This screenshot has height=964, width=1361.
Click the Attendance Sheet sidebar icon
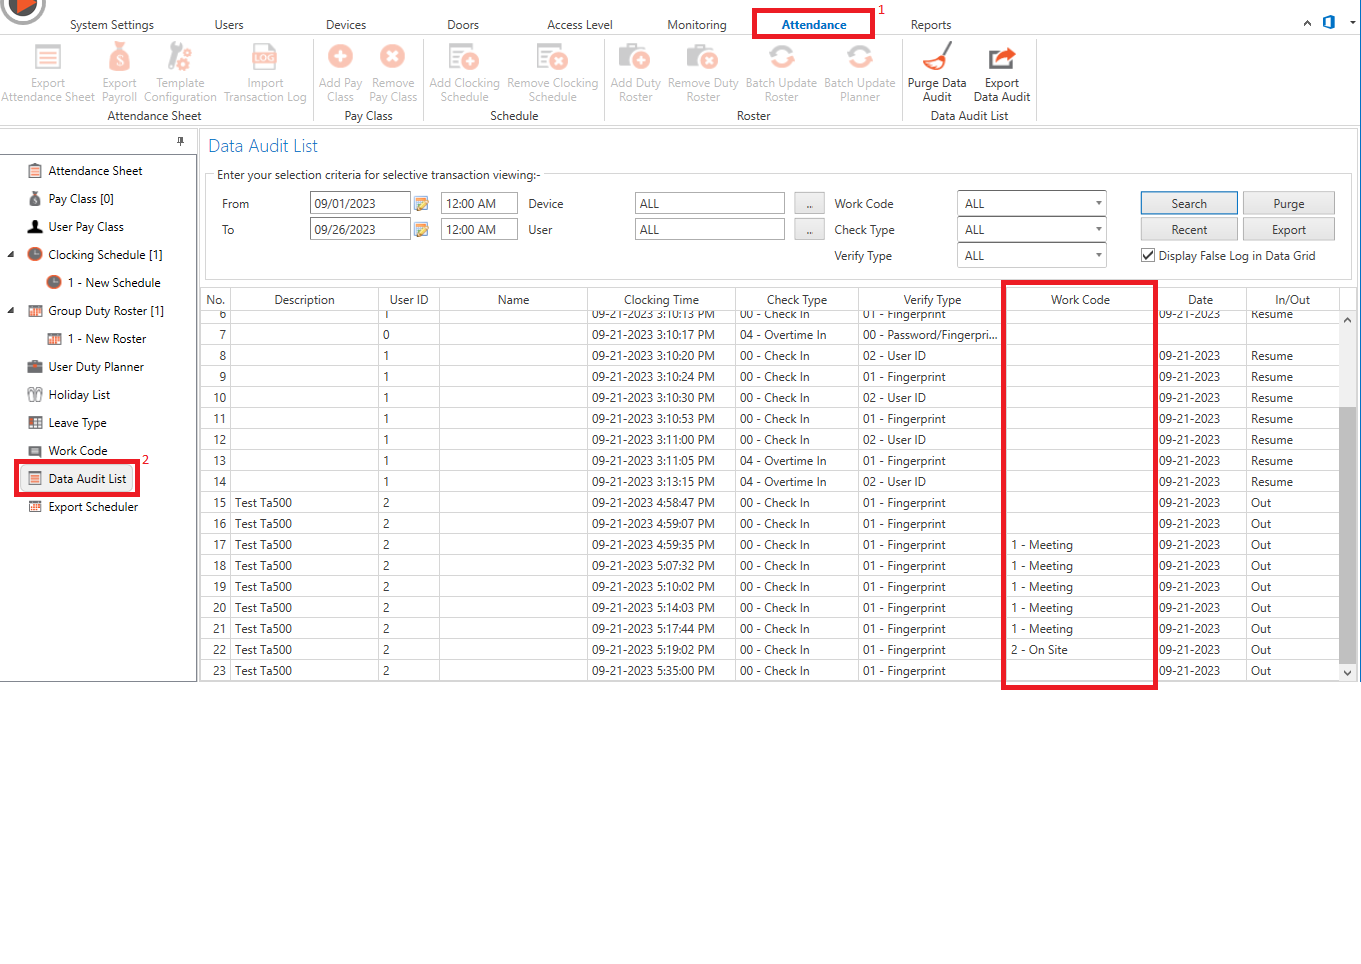(35, 171)
